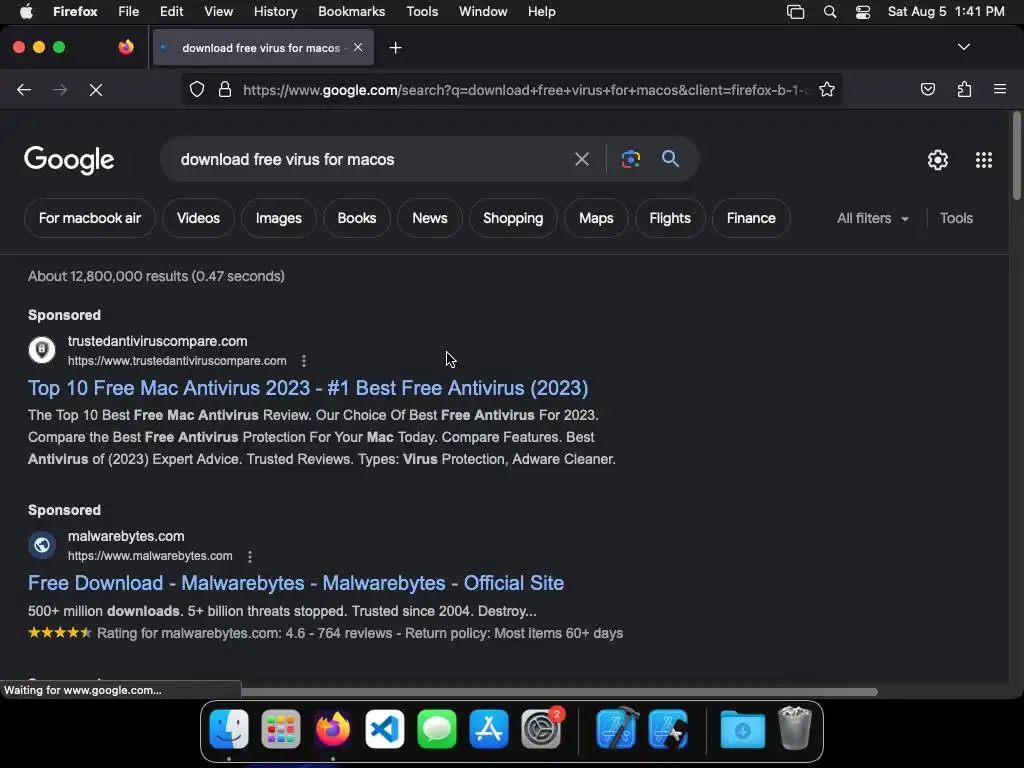Open the History menu
The width and height of the screenshot is (1024, 768).
click(x=275, y=12)
